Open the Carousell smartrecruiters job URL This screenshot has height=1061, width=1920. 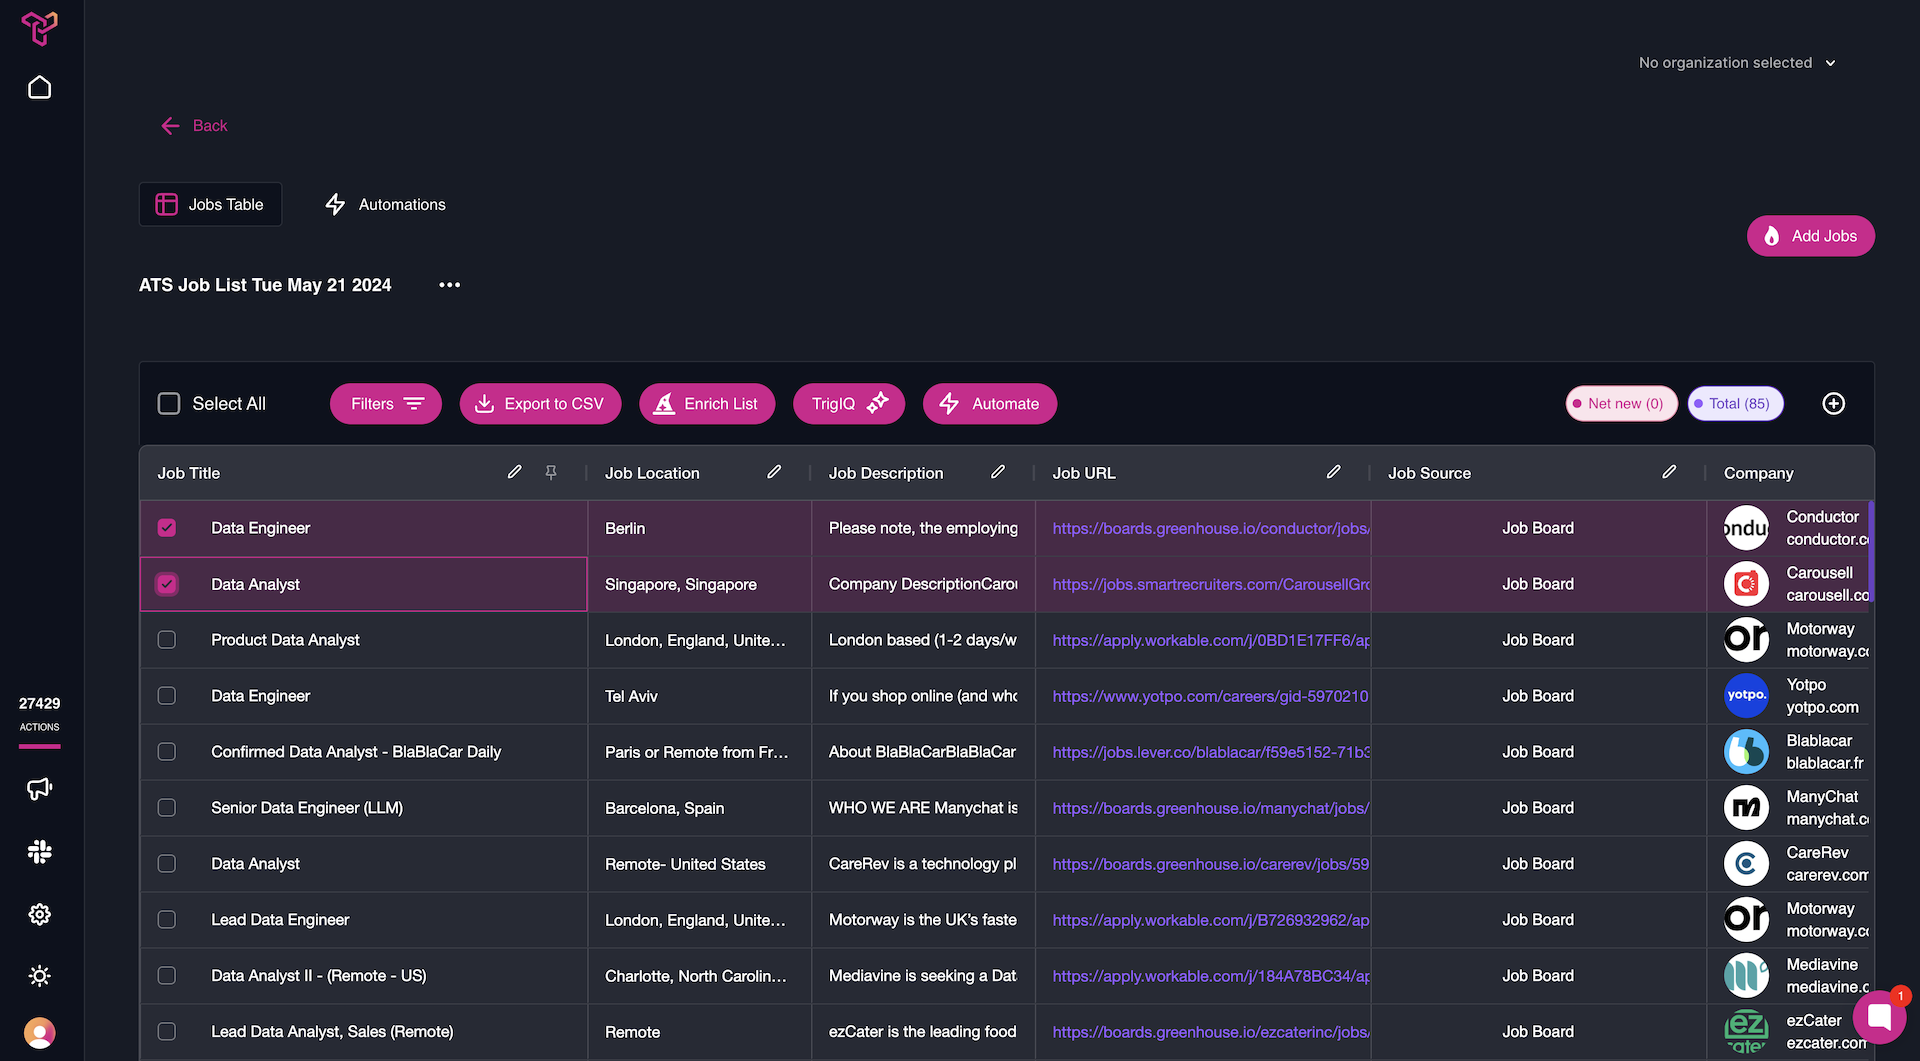(1211, 584)
